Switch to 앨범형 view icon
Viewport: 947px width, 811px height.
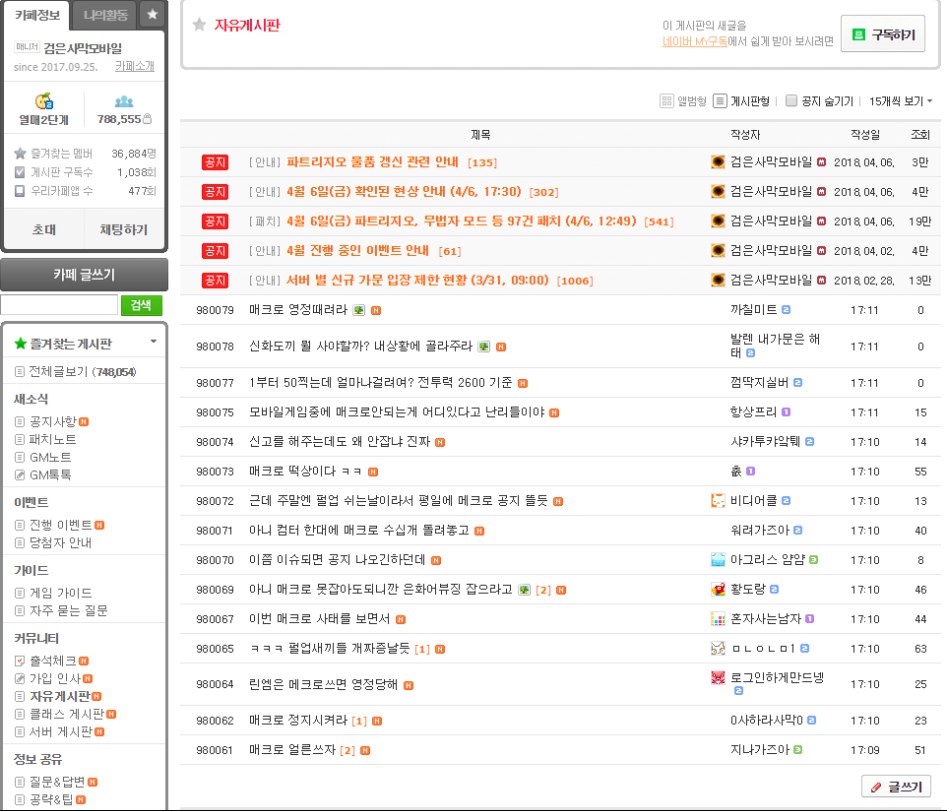click(x=666, y=101)
